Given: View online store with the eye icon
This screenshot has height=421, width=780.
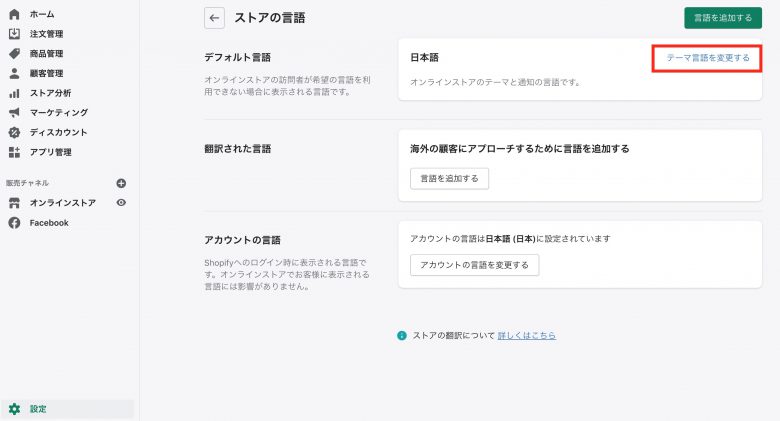Looking at the screenshot, I should pyautogui.click(x=121, y=203).
